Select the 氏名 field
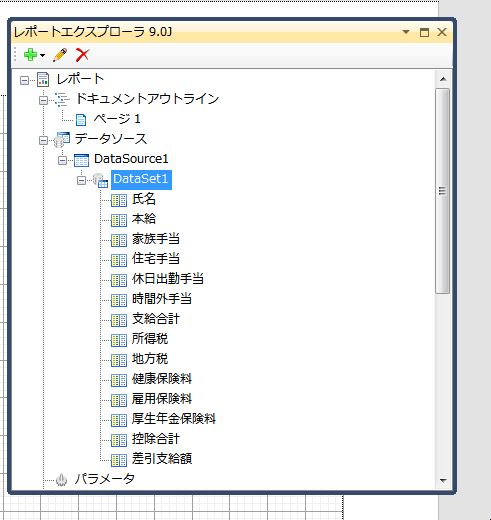 (144, 199)
